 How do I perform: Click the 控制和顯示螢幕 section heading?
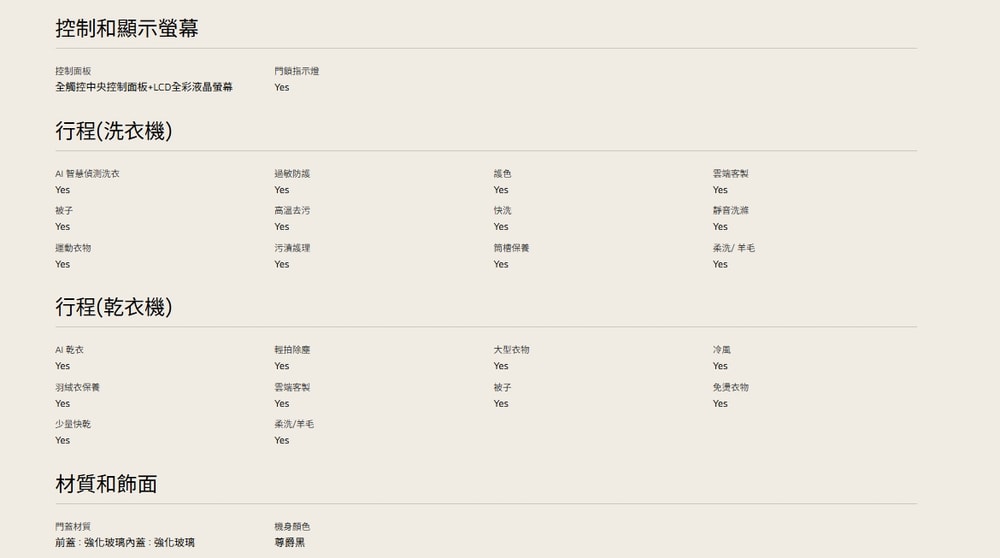[127, 29]
